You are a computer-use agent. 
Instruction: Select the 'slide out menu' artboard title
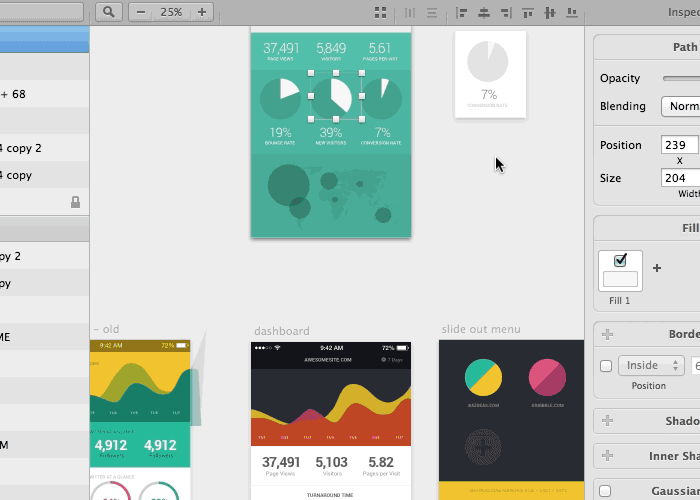(x=481, y=329)
